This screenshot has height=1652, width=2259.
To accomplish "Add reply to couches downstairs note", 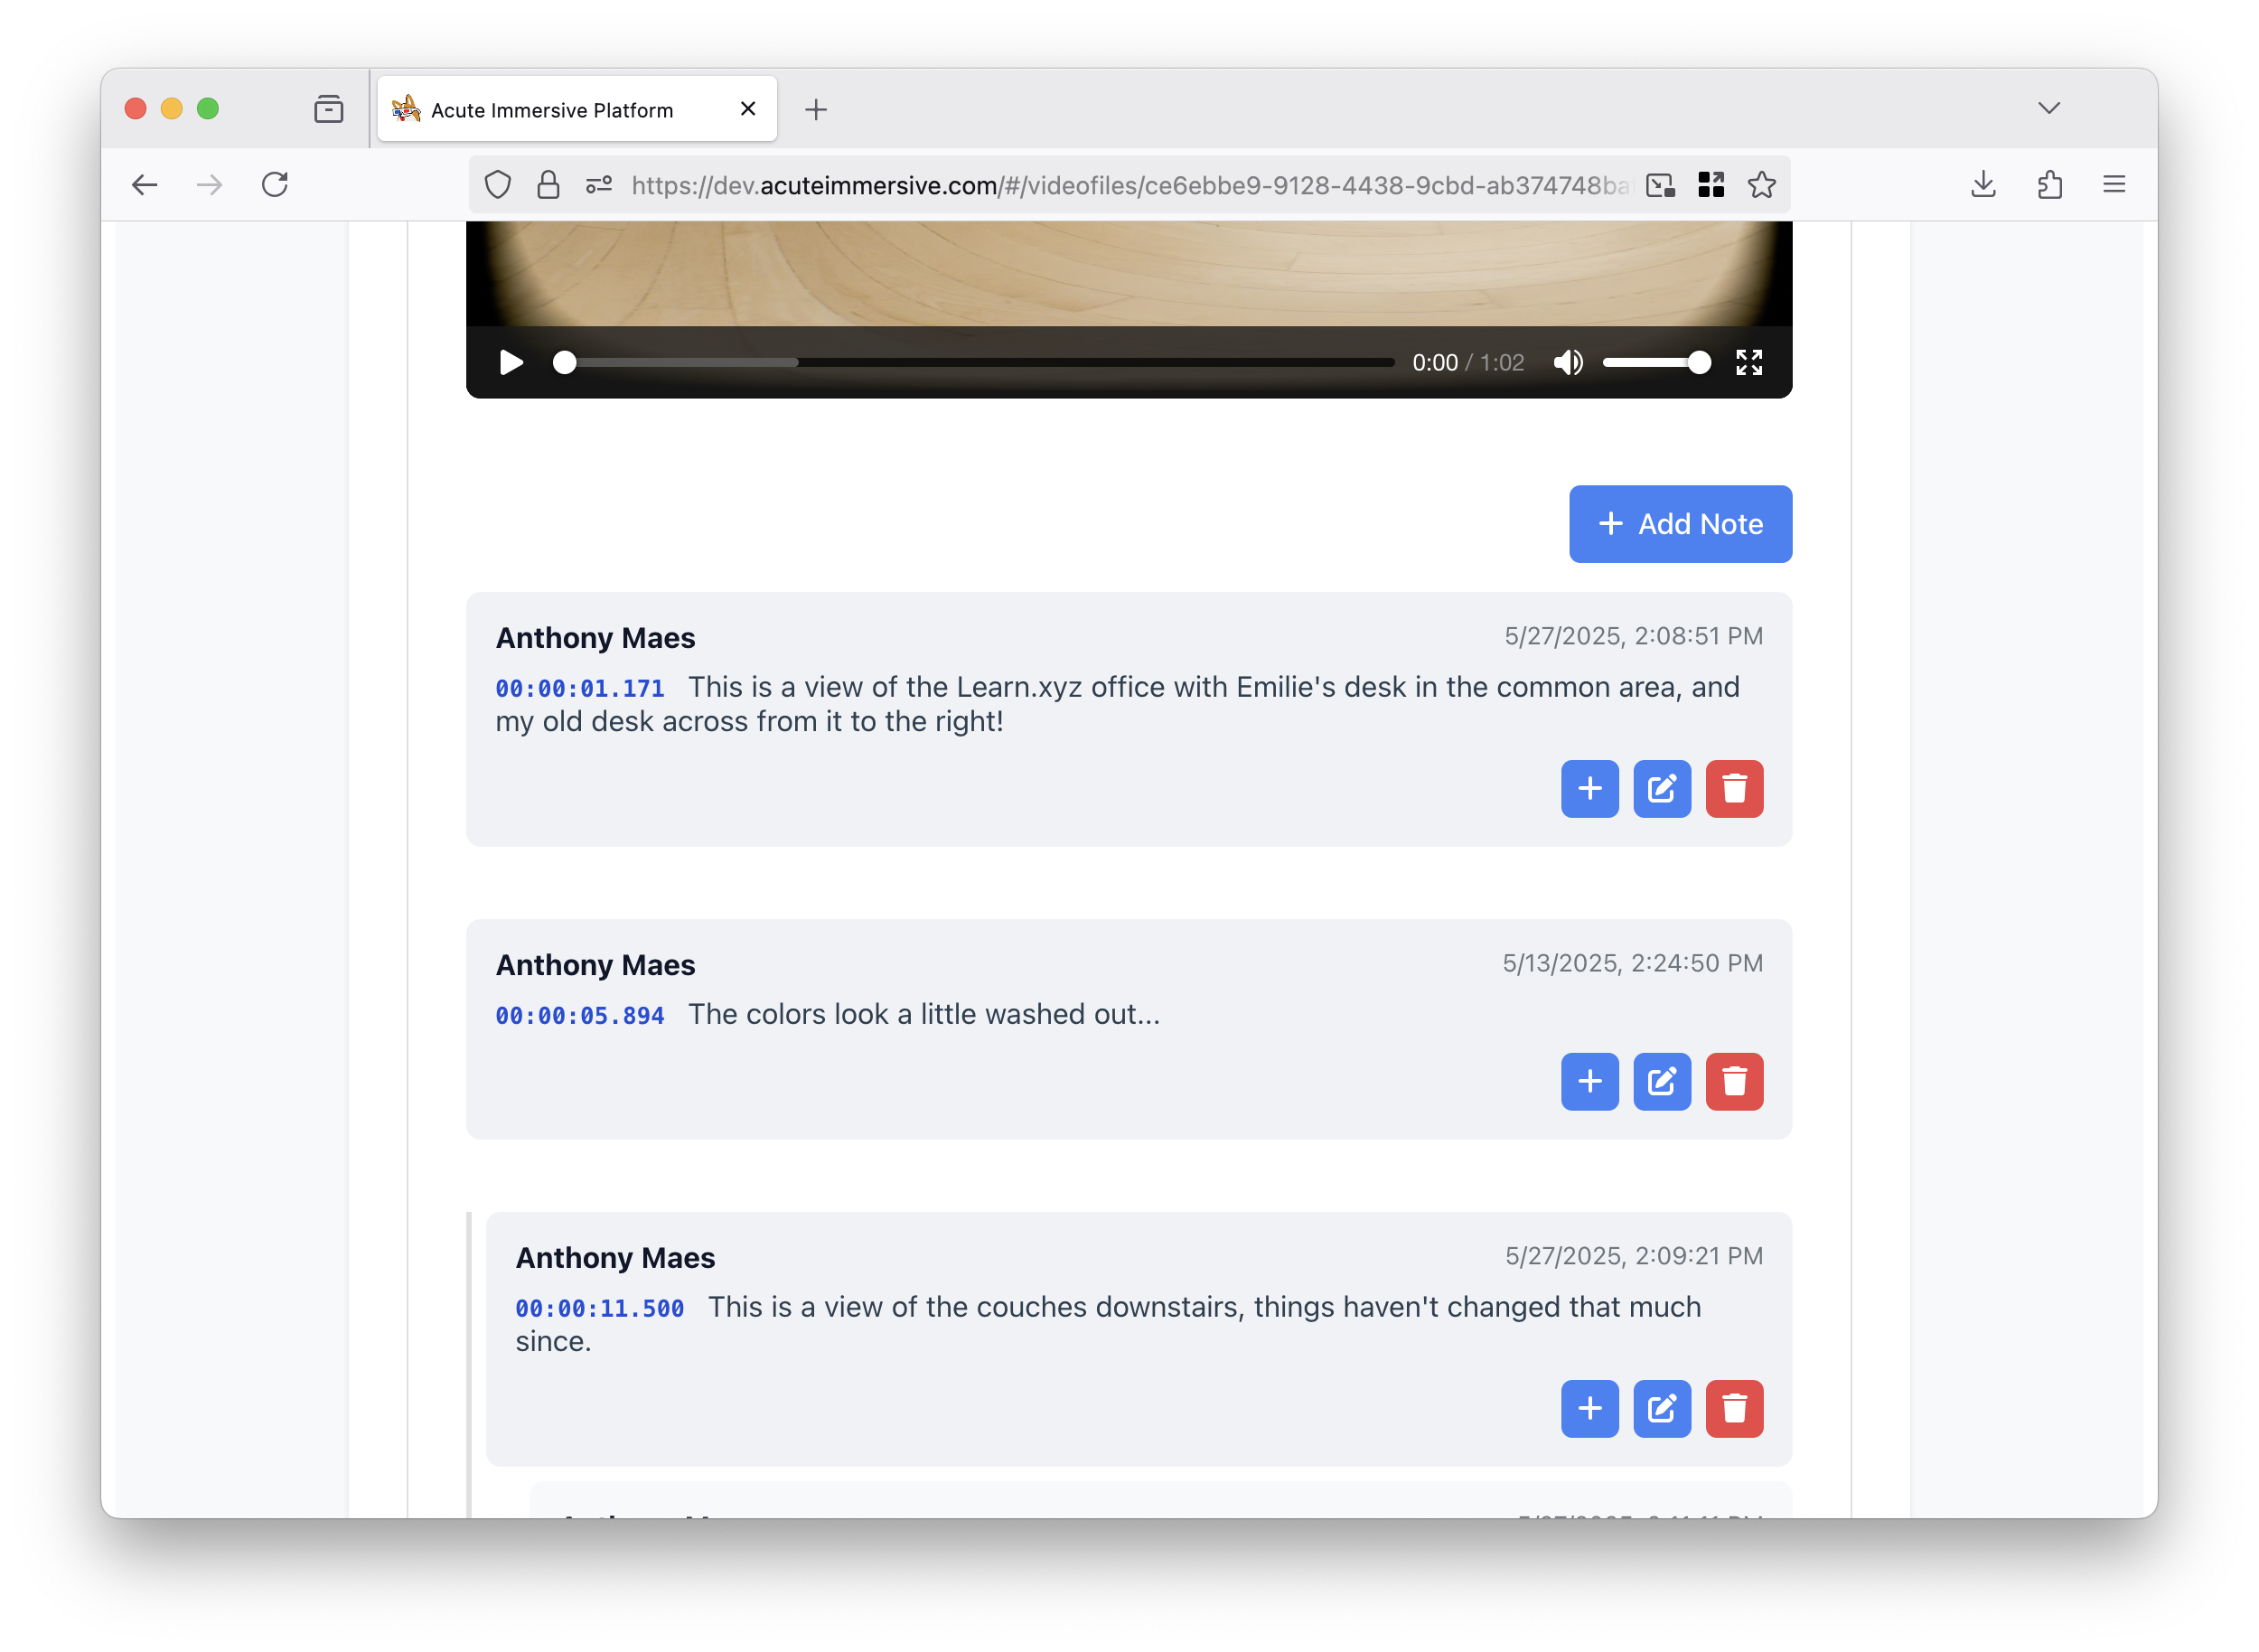I will 1589,1409.
